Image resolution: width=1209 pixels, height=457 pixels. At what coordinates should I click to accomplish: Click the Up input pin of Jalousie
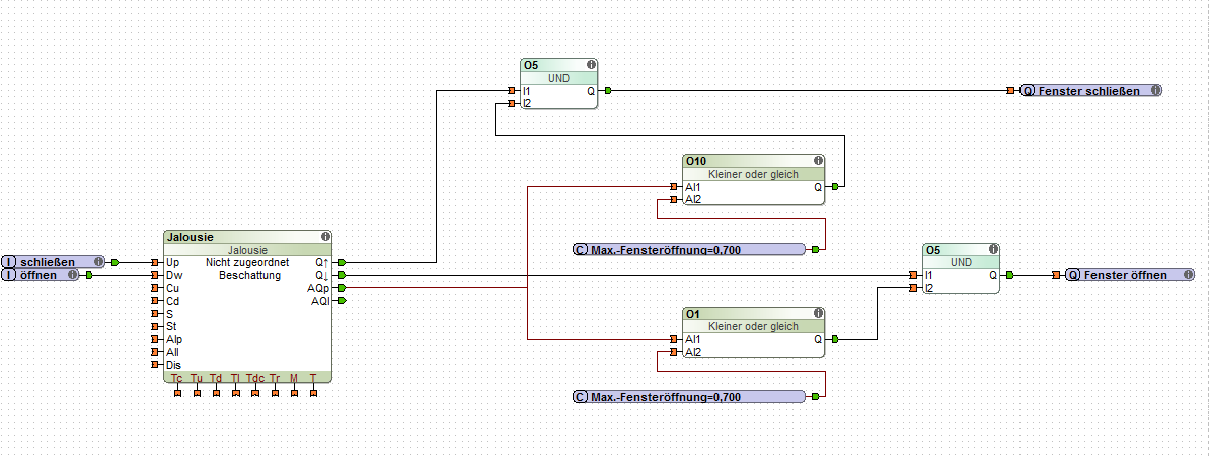click(155, 262)
